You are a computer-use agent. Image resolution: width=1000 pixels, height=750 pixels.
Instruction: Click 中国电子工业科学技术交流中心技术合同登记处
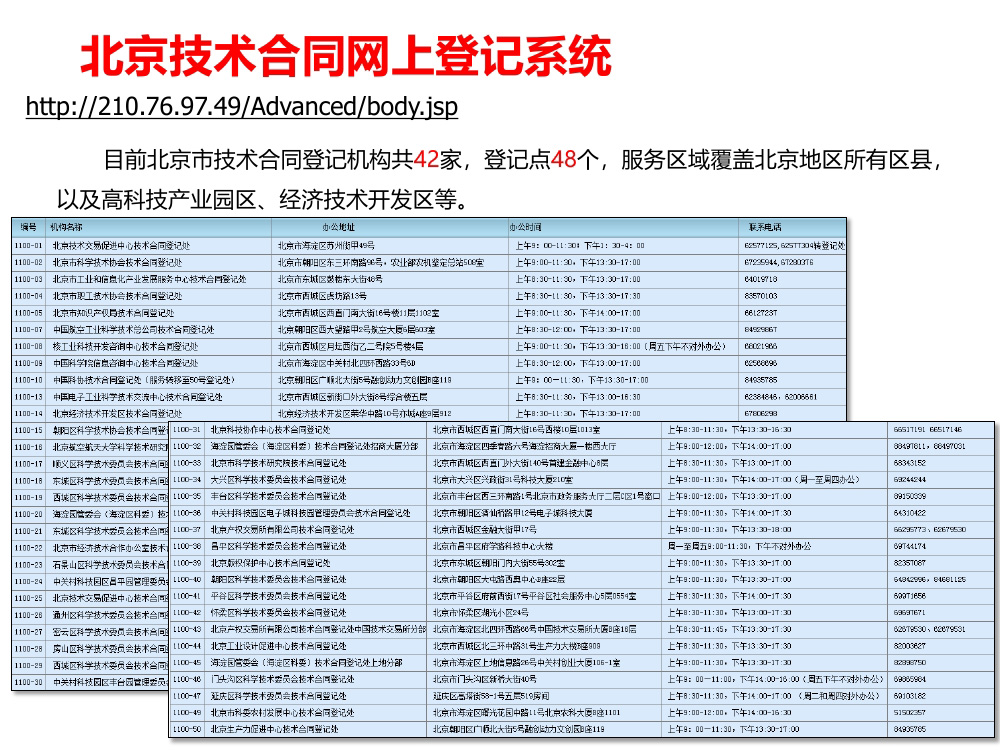(x=137, y=397)
